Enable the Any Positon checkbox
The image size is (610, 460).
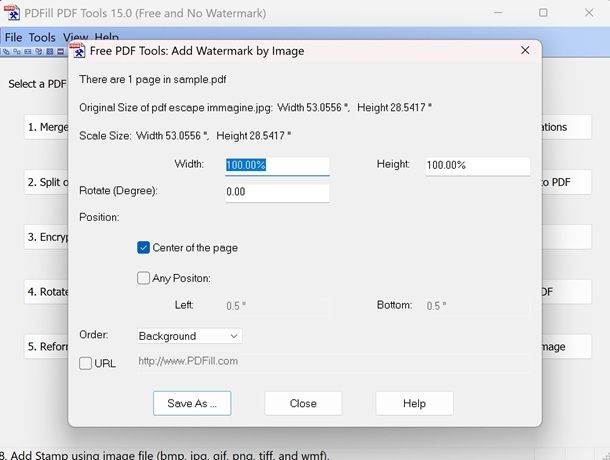143,278
